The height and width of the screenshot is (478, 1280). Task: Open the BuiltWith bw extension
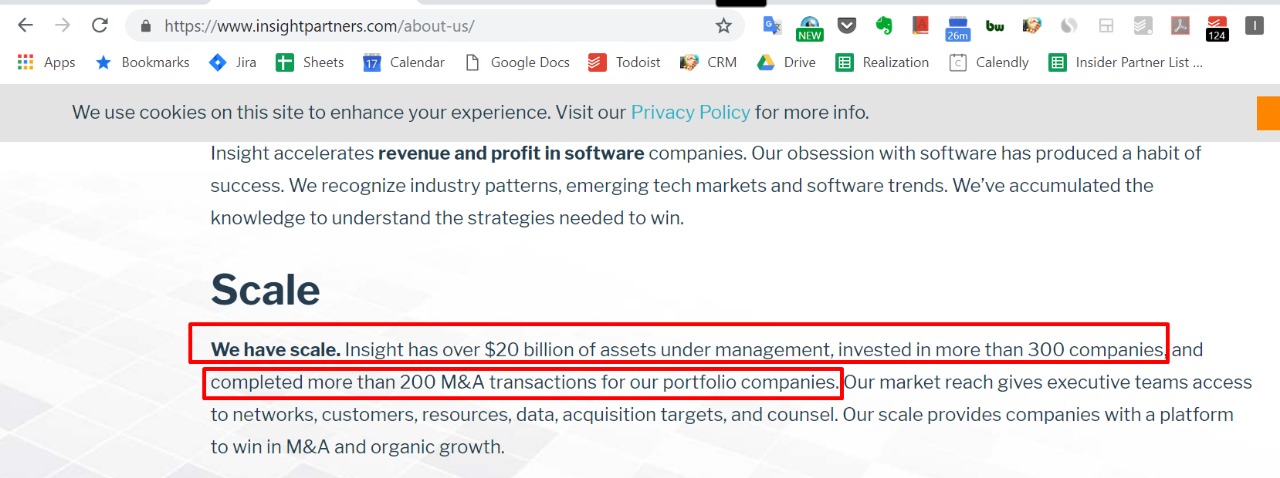pyautogui.click(x=994, y=26)
